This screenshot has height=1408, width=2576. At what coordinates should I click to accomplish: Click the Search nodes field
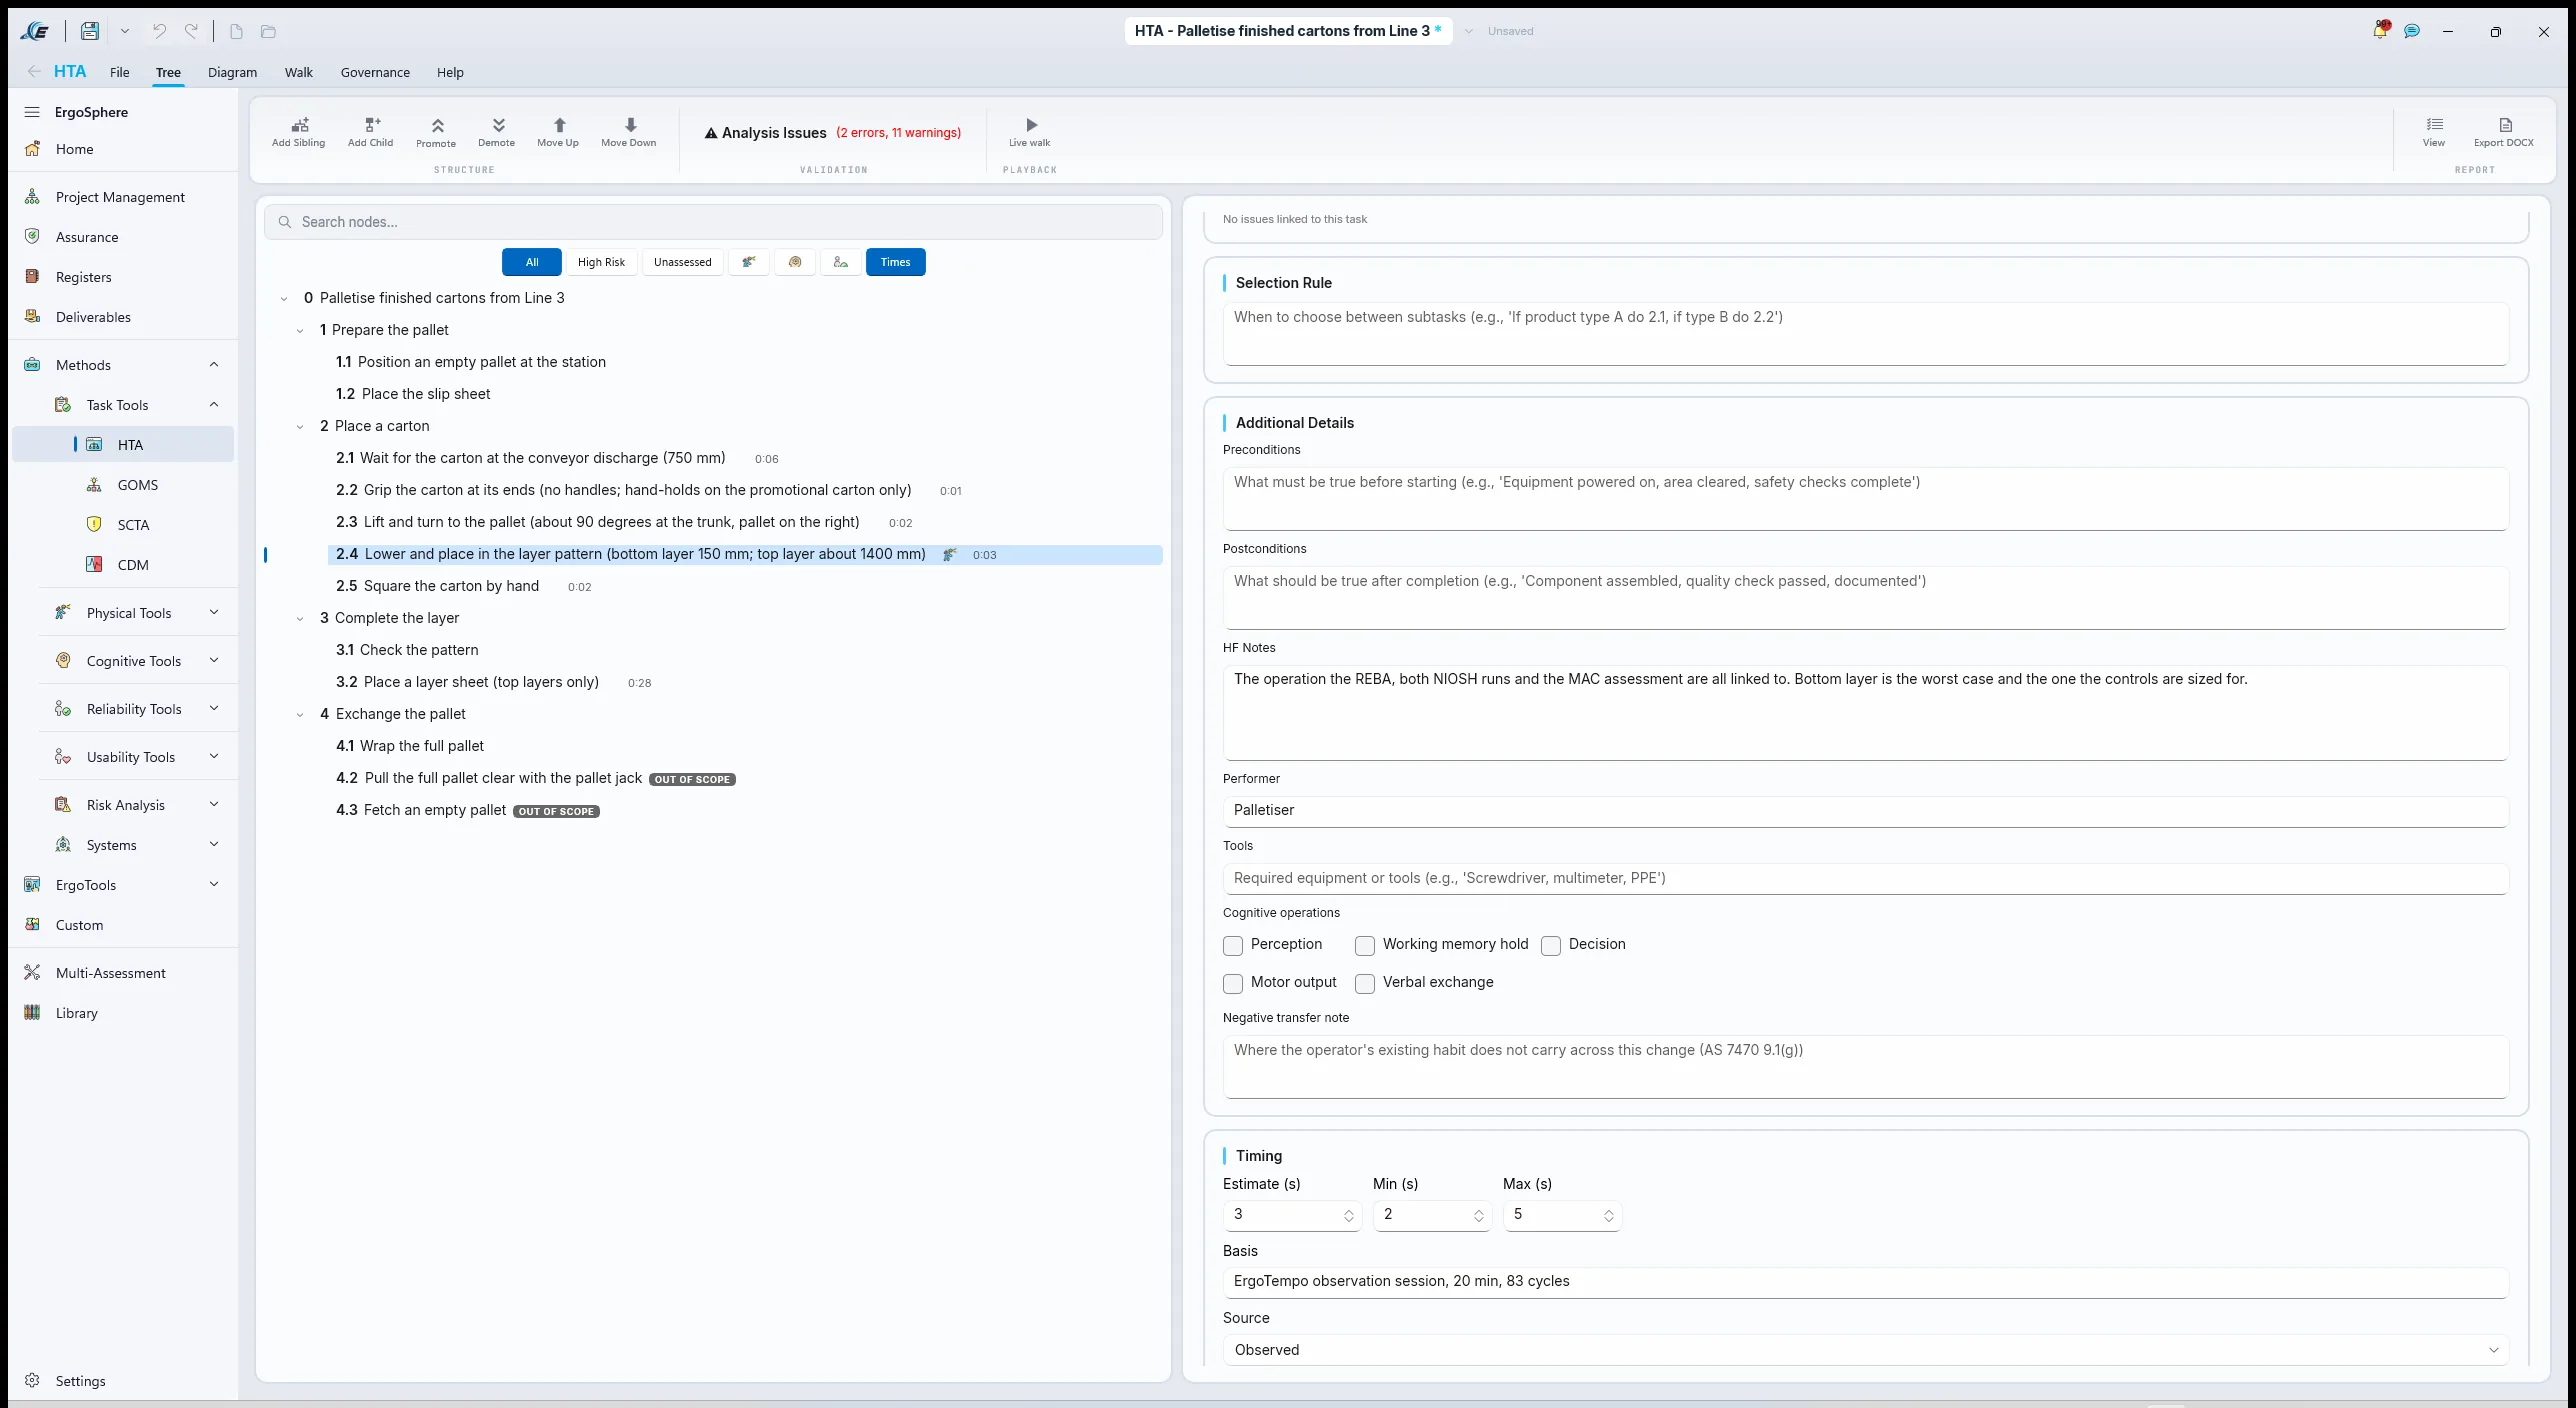tap(713, 222)
